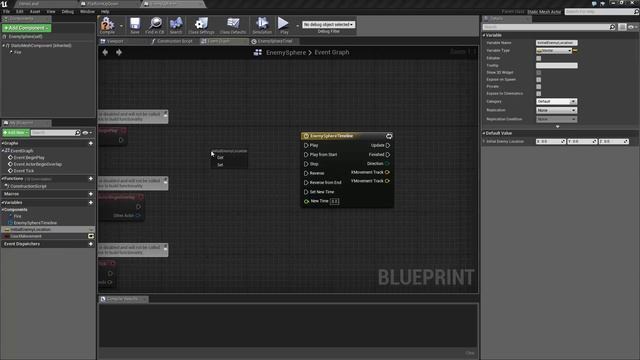Add a new variable with plus icon

point(91,202)
